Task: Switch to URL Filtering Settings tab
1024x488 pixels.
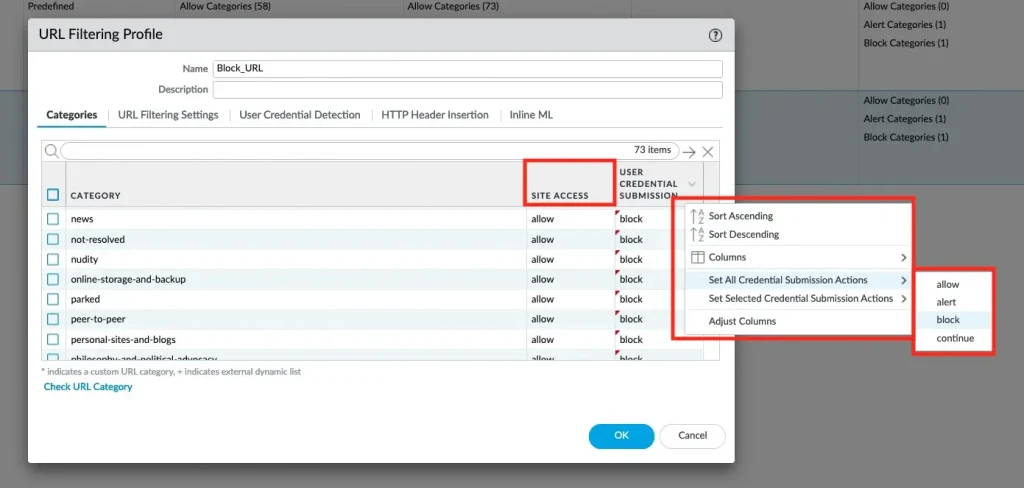Action: pos(168,115)
